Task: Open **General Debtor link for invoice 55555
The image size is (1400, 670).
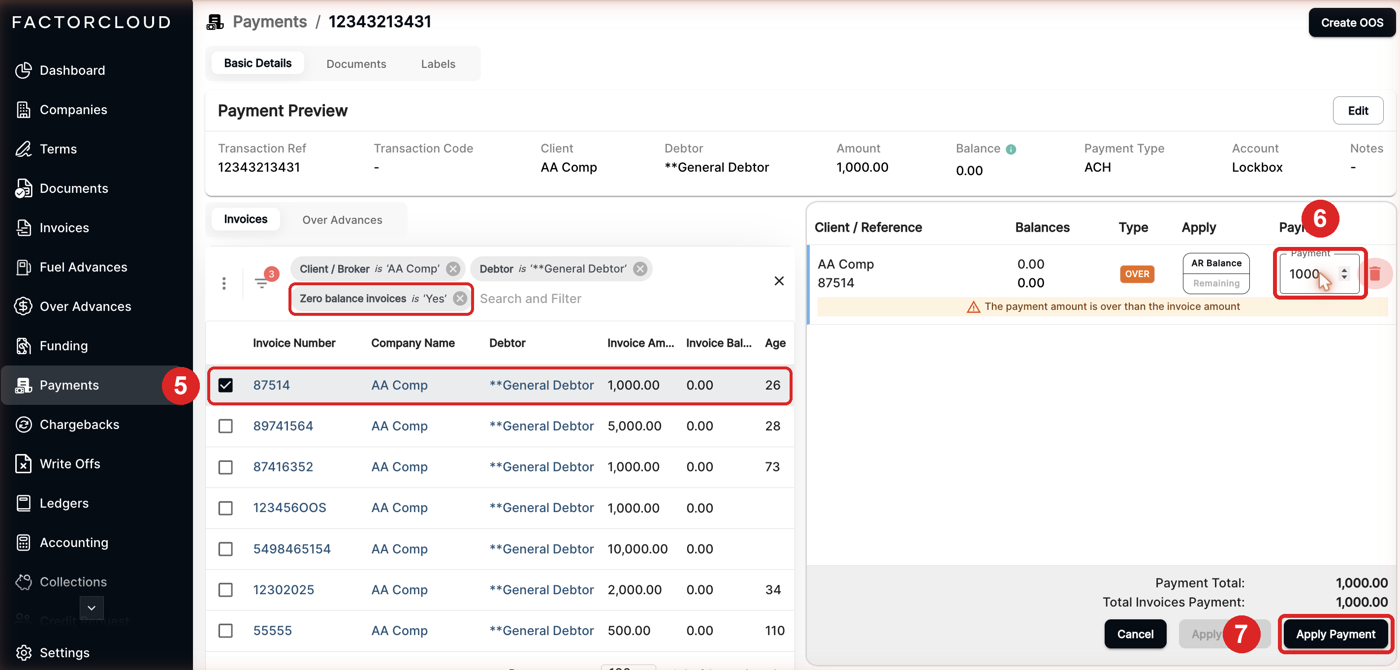Action: tap(541, 631)
